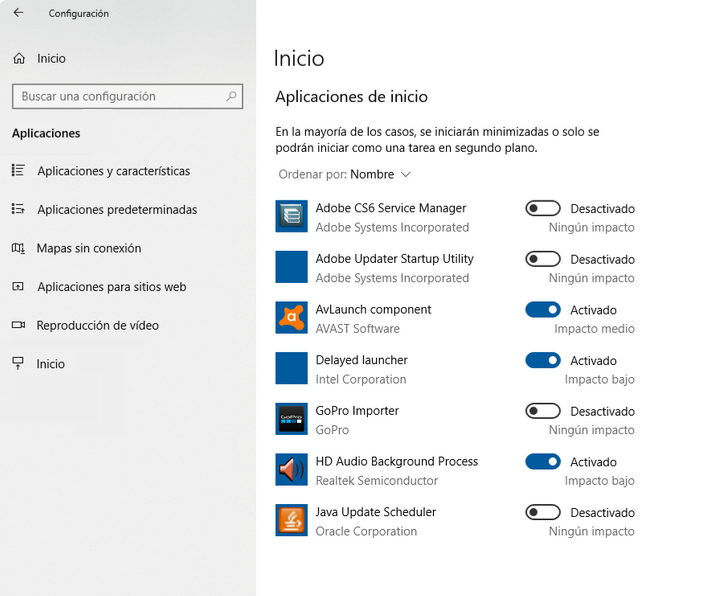Turn off HD Audio Background Process toggle
Image resolution: width=702 pixels, height=596 pixels.
543,461
